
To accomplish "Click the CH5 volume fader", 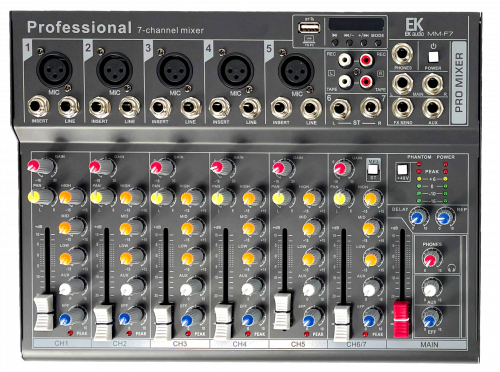I will tap(283, 307).
